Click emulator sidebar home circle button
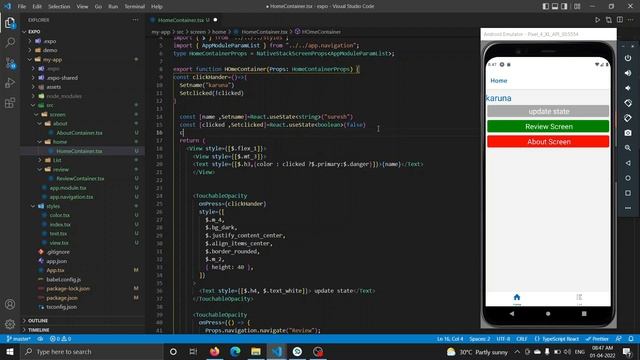Viewport: 640px width, 360px height. tap(628, 178)
